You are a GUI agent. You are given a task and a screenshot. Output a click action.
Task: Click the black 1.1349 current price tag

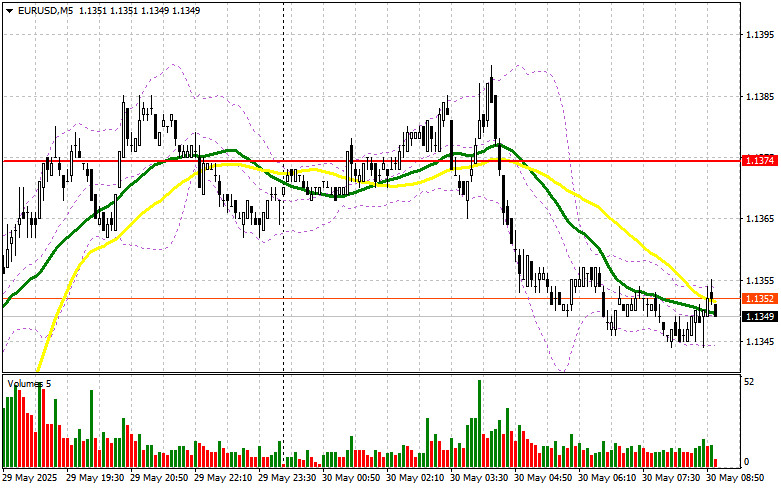760,317
